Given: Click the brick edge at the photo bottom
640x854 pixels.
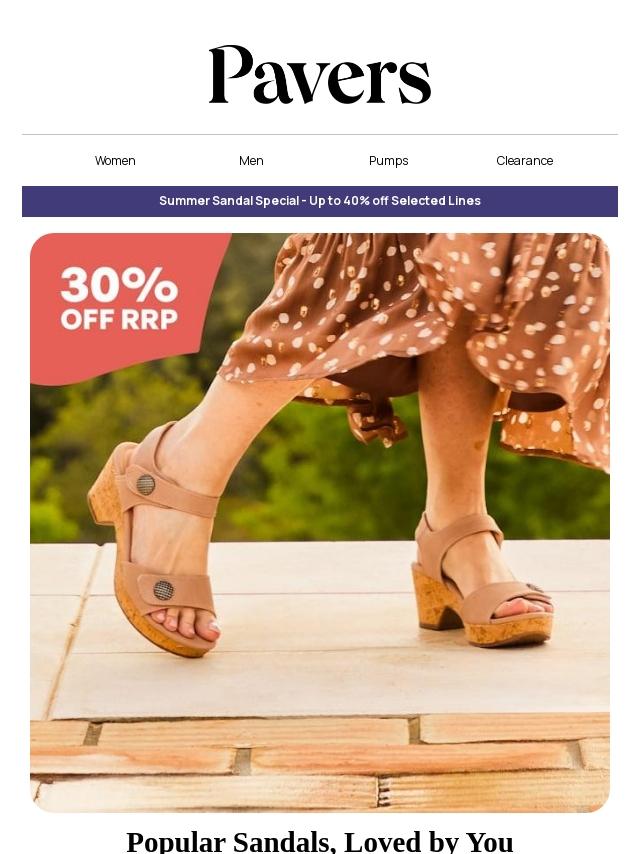Looking at the screenshot, I should tap(320, 762).
